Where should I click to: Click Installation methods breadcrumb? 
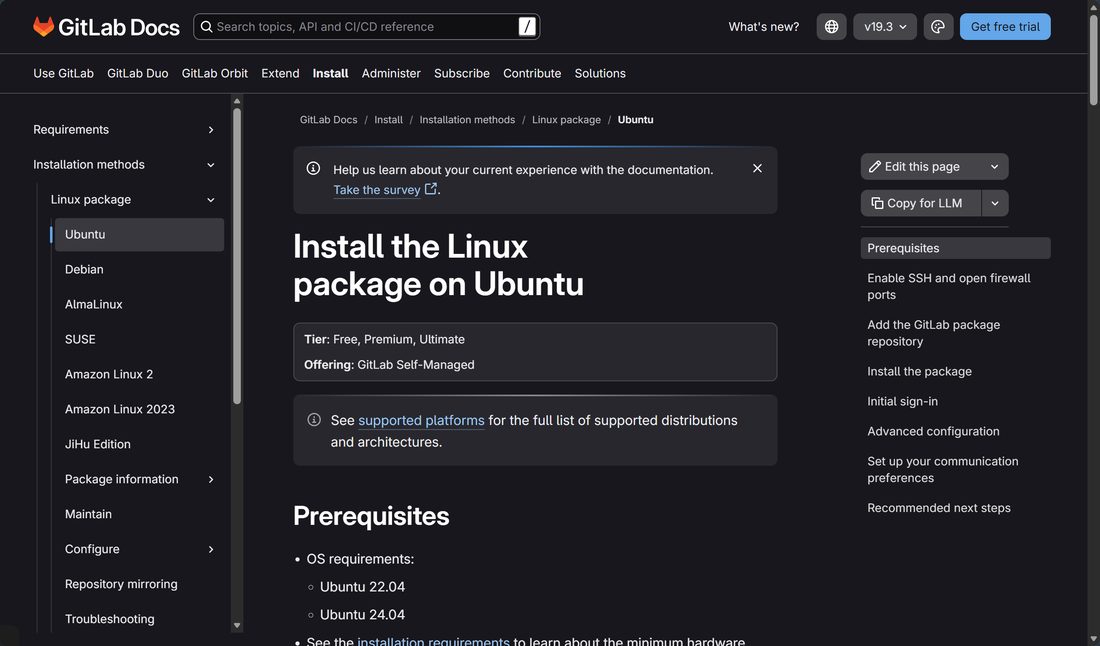pyautogui.click(x=467, y=120)
